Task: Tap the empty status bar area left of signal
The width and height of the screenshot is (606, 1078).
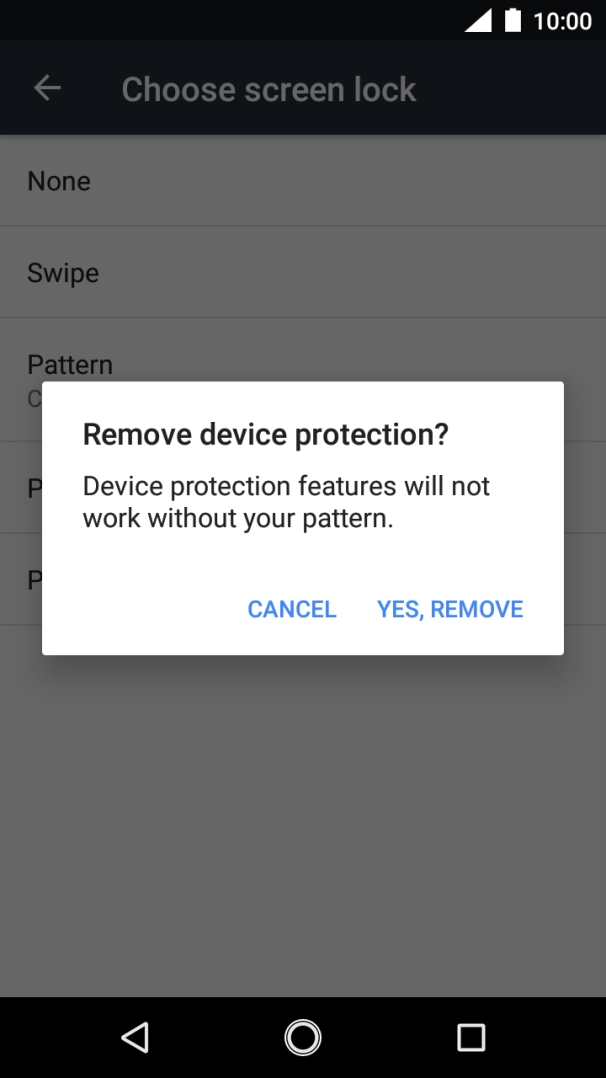Action: tap(227, 21)
